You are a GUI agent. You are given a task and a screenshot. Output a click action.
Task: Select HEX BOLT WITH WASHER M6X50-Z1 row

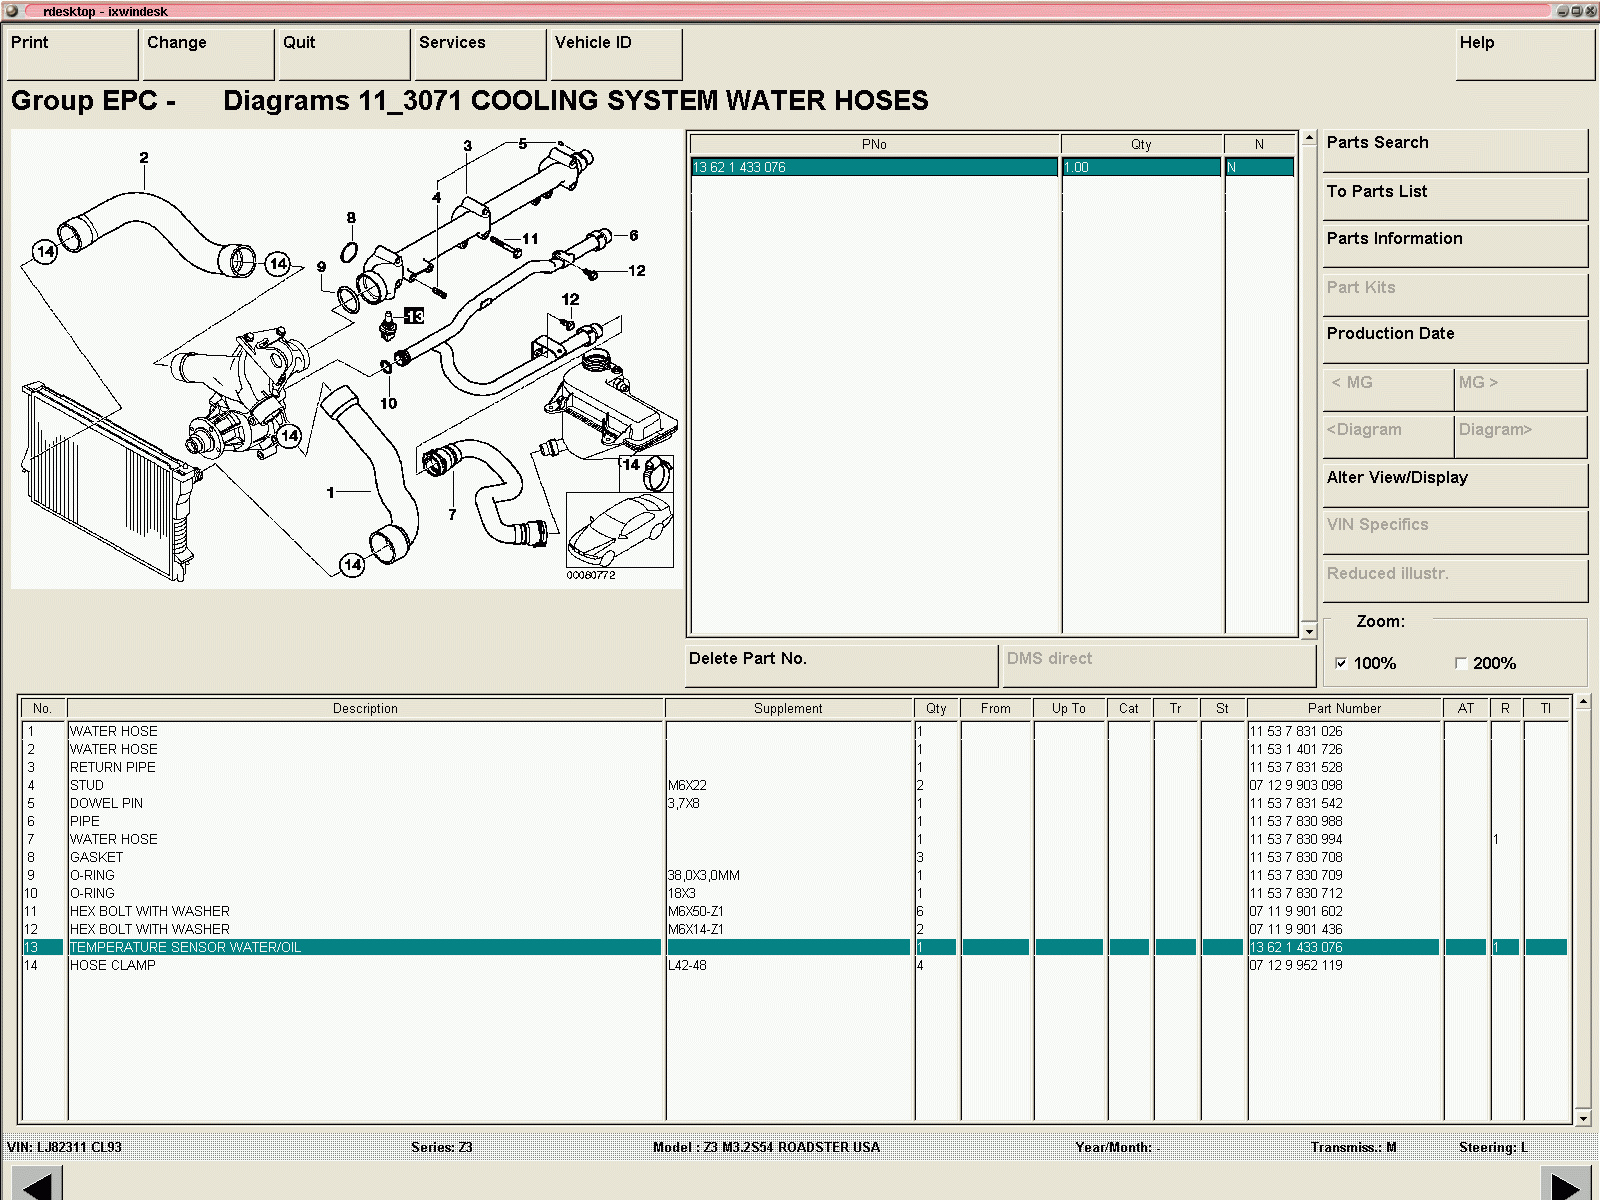tap(795, 911)
